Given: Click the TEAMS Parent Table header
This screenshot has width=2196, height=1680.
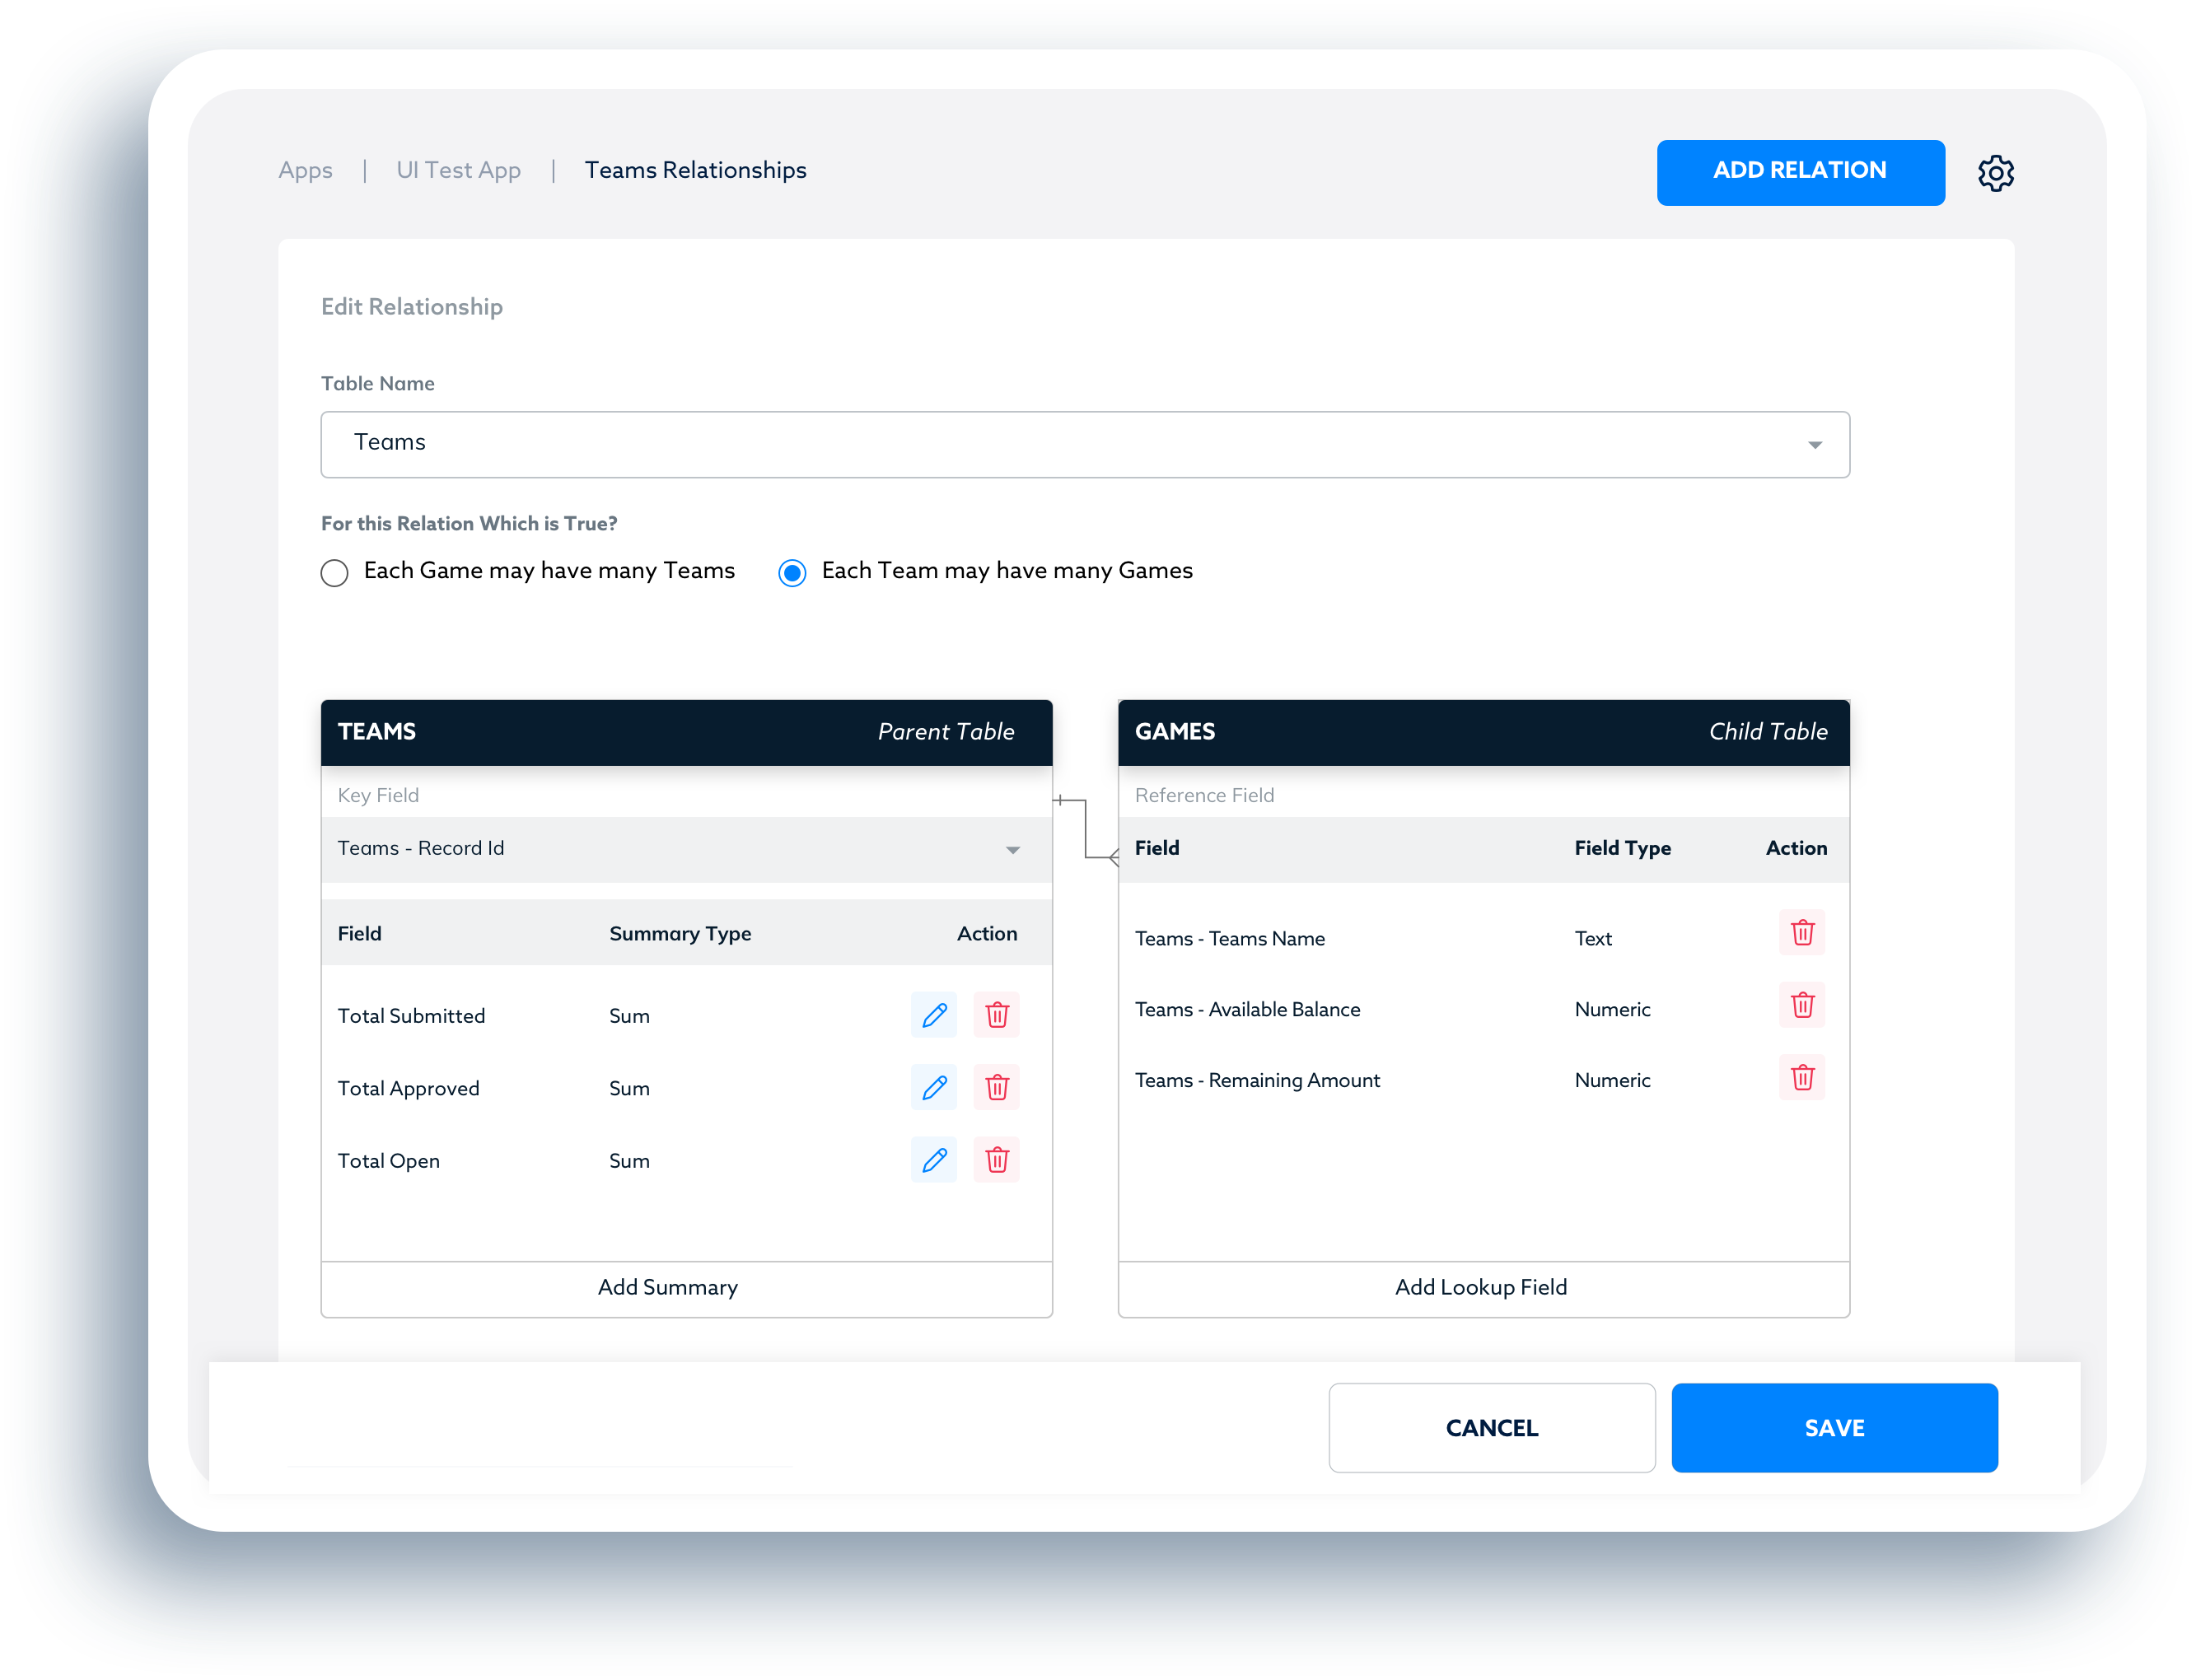Looking at the screenshot, I should coord(686,732).
